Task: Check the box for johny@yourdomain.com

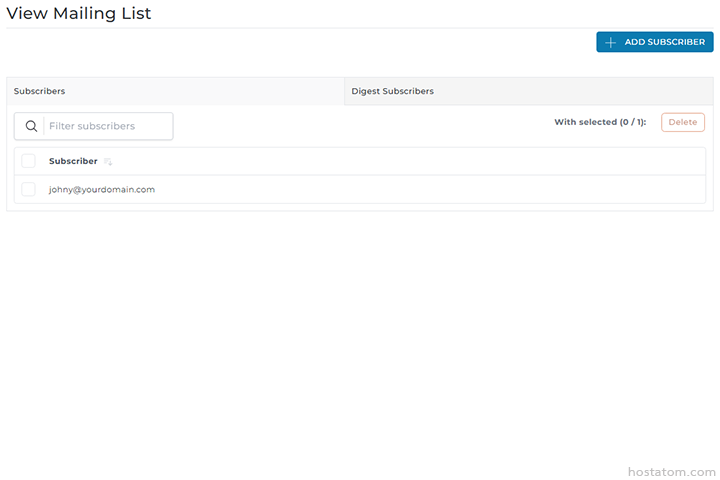Action: (x=28, y=189)
